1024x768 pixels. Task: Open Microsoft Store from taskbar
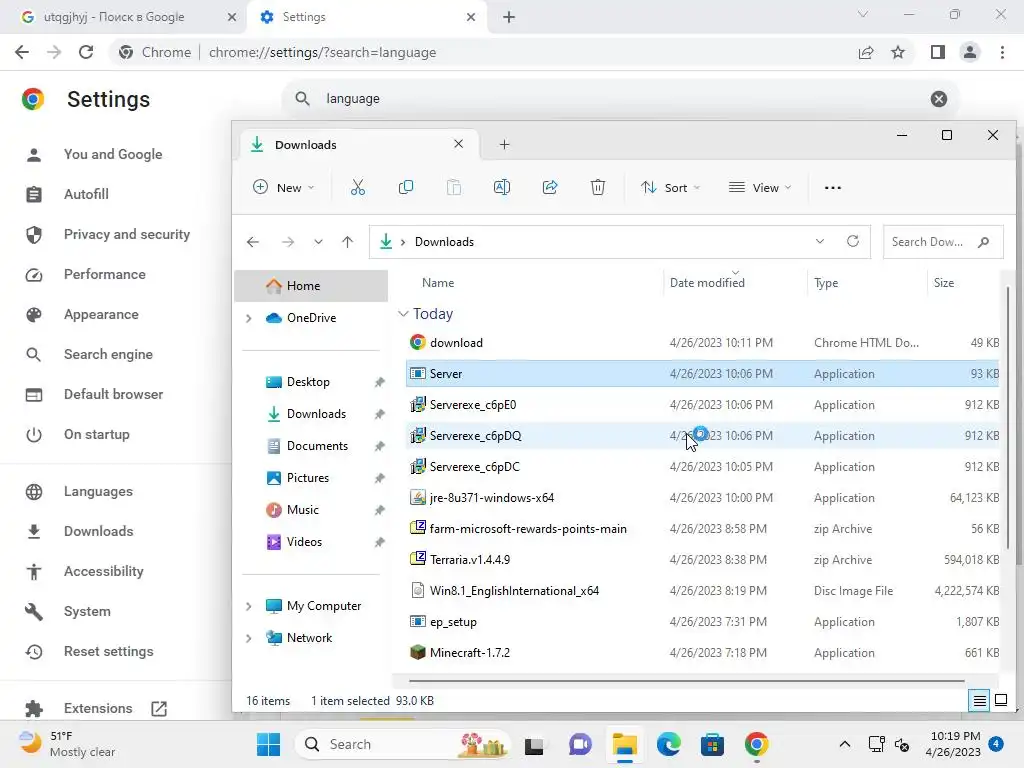[712, 744]
